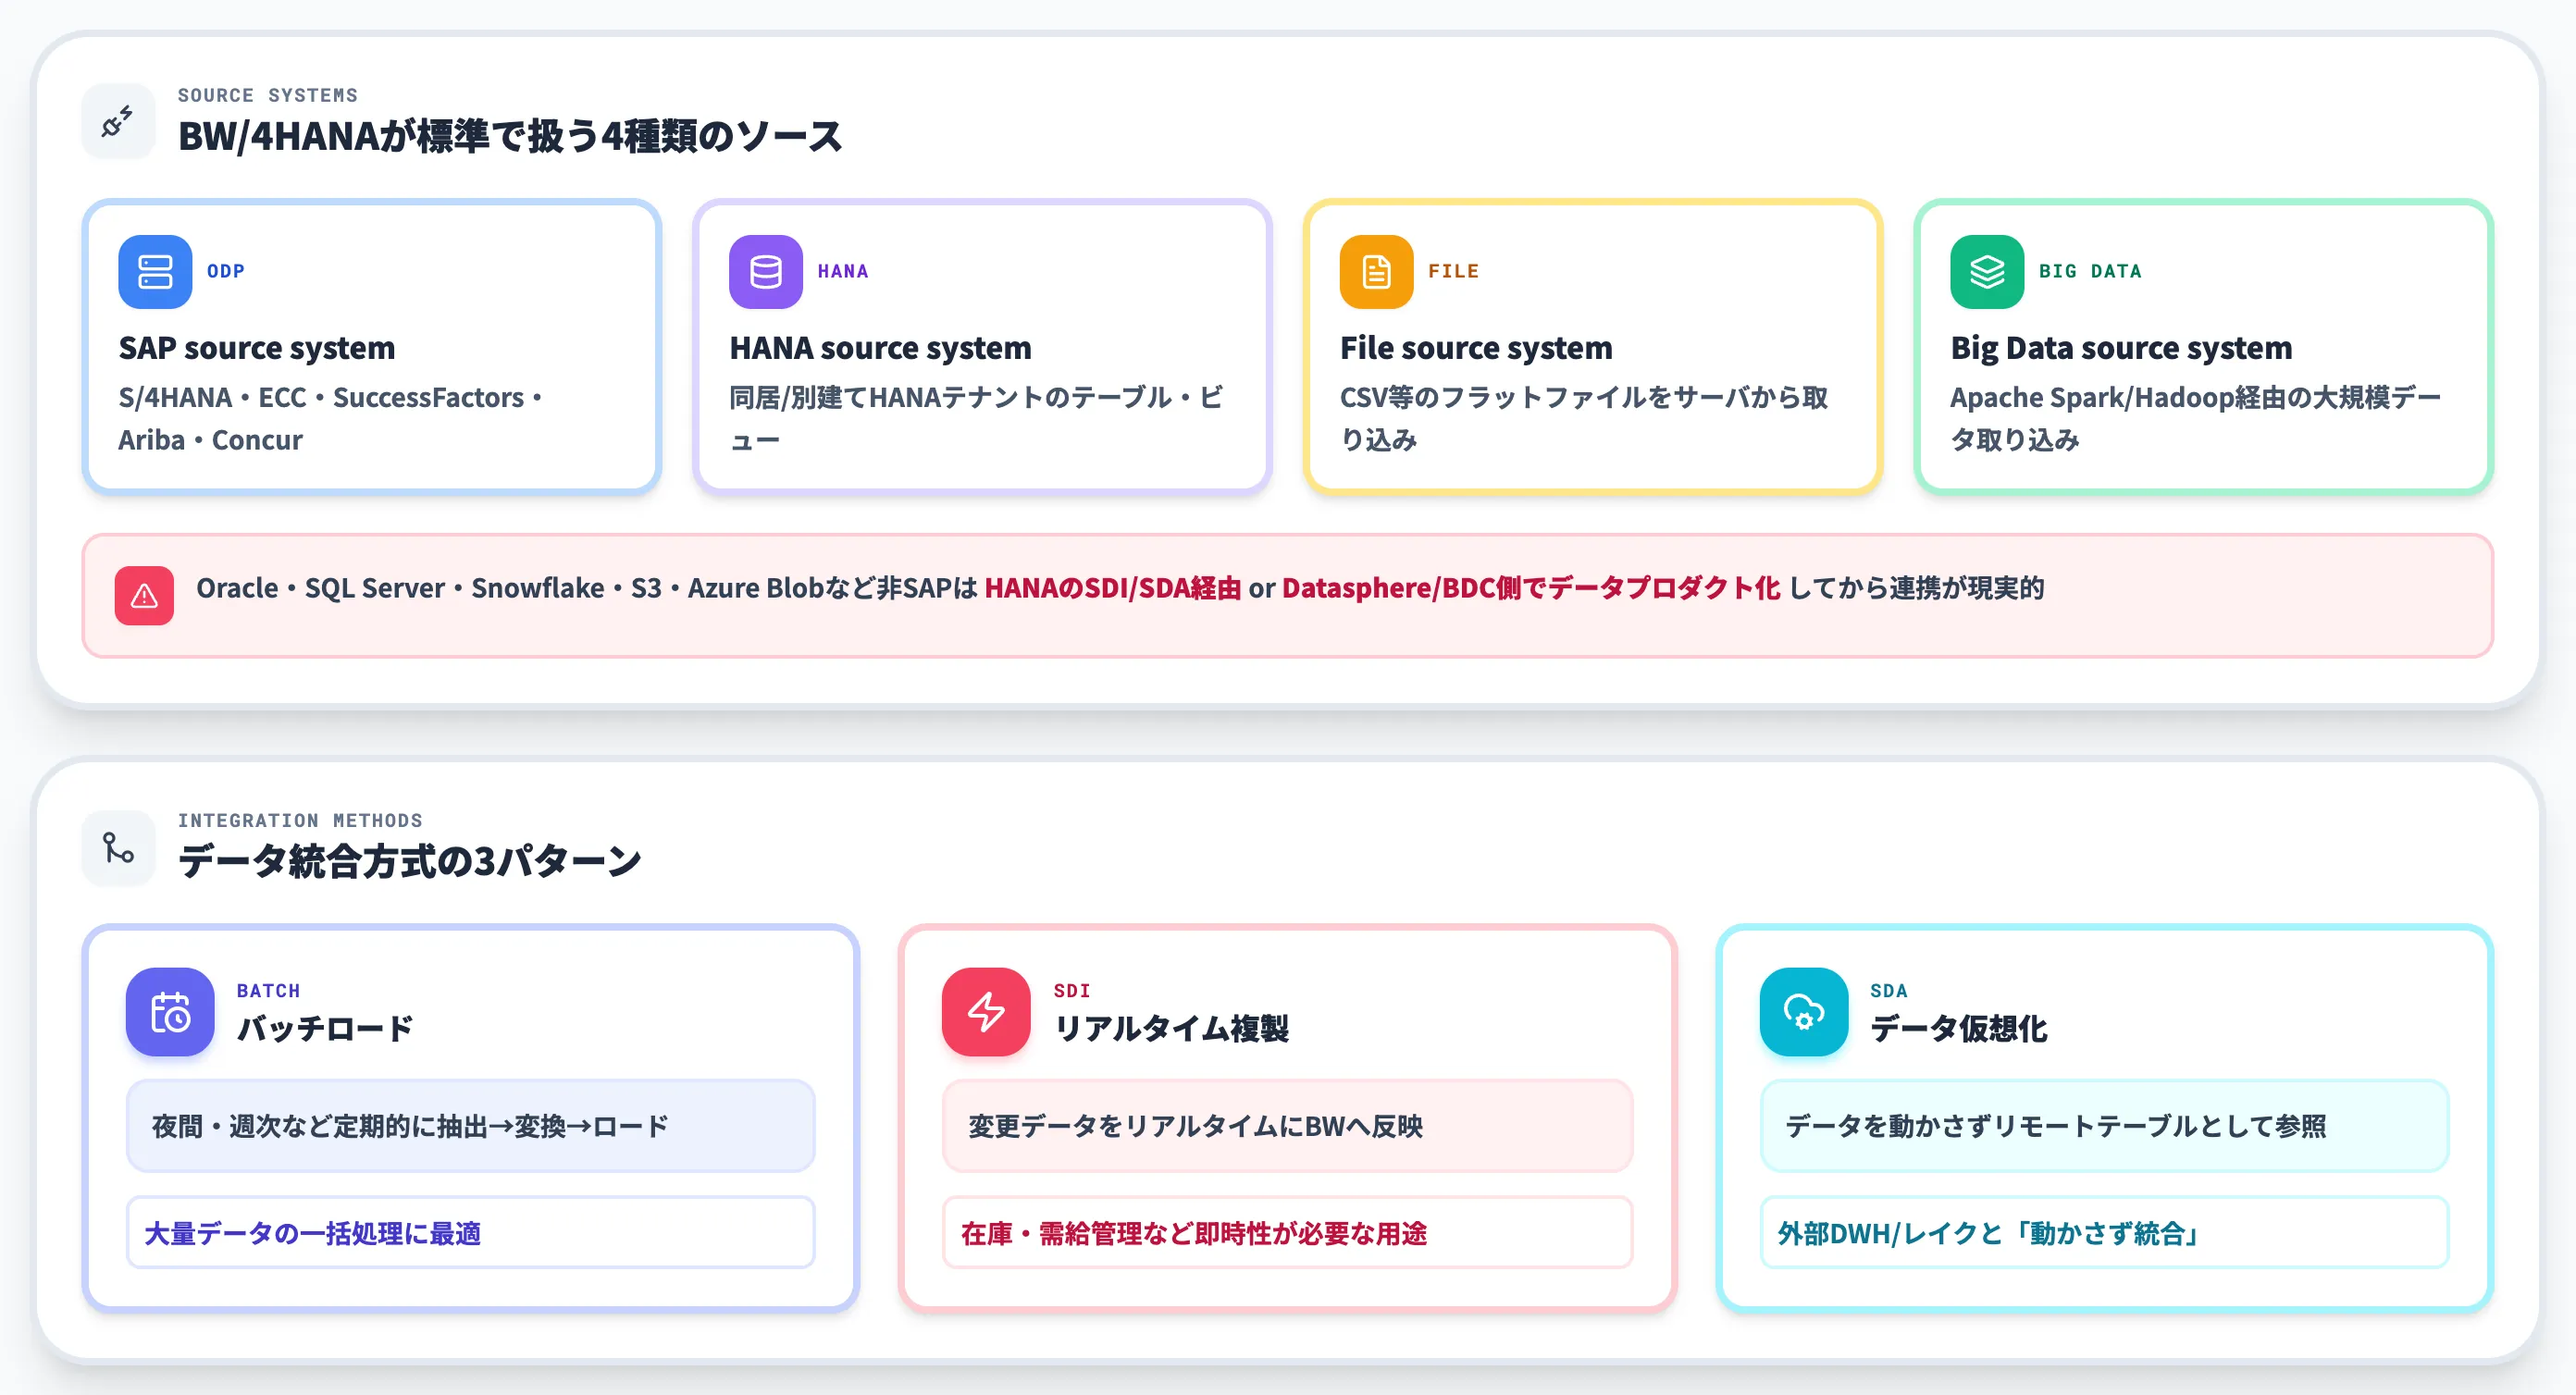Click the plug icon beside SOURCE SYSTEMS
The width and height of the screenshot is (2576, 1395).
coord(118,122)
